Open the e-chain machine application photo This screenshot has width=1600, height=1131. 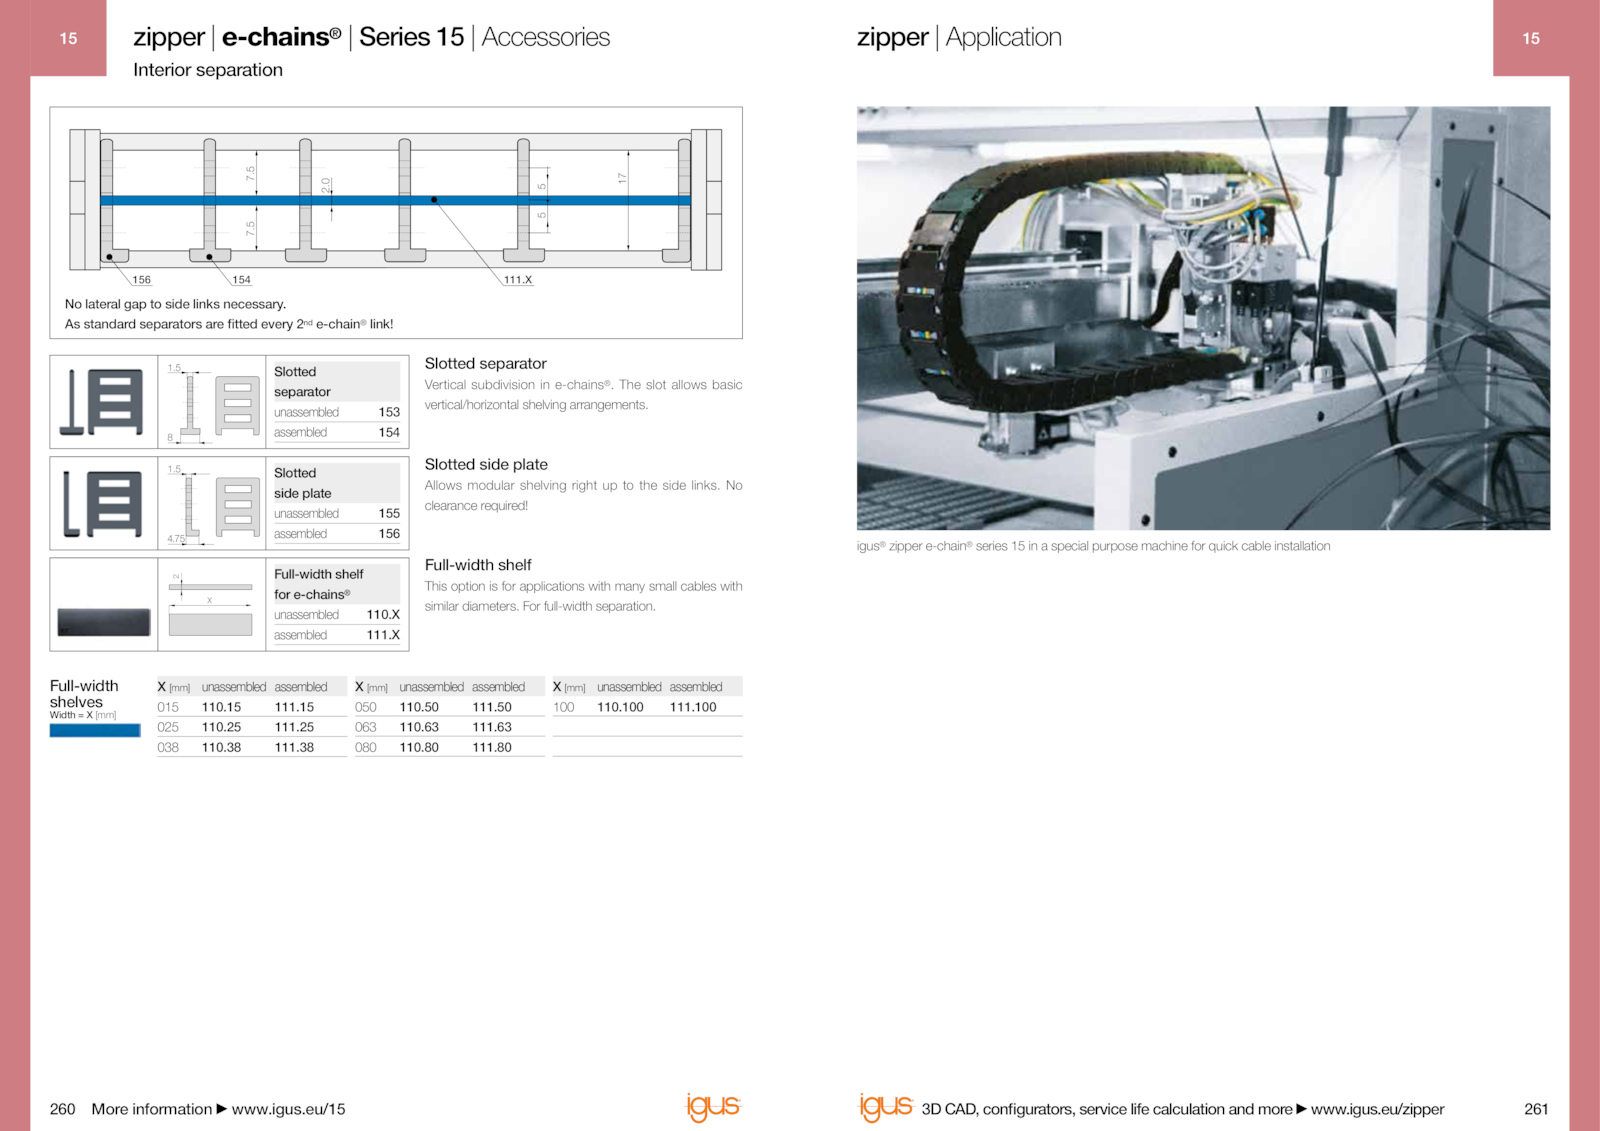tap(1203, 318)
